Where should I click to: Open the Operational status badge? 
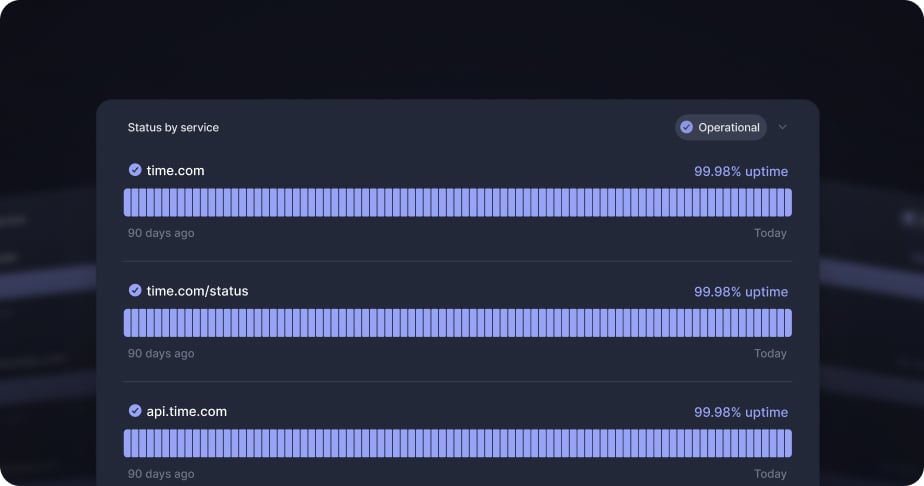tap(720, 127)
